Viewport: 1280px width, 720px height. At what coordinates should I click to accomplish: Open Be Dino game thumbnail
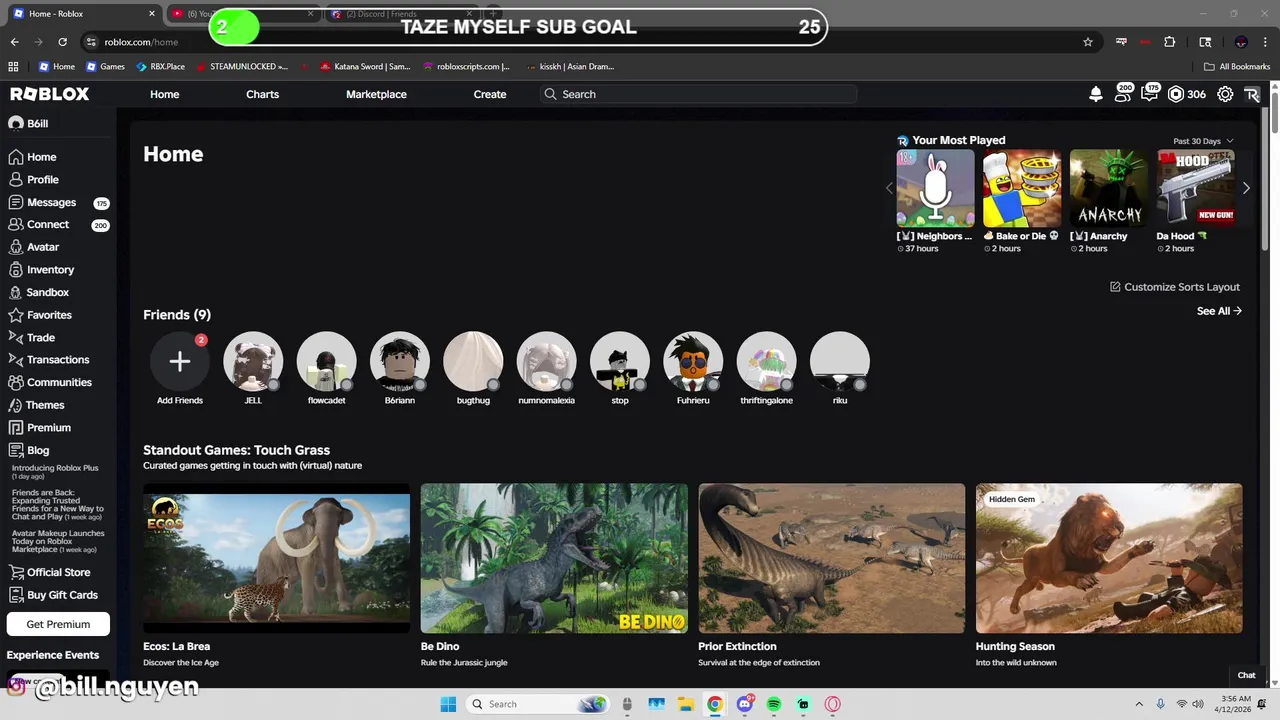pyautogui.click(x=554, y=558)
